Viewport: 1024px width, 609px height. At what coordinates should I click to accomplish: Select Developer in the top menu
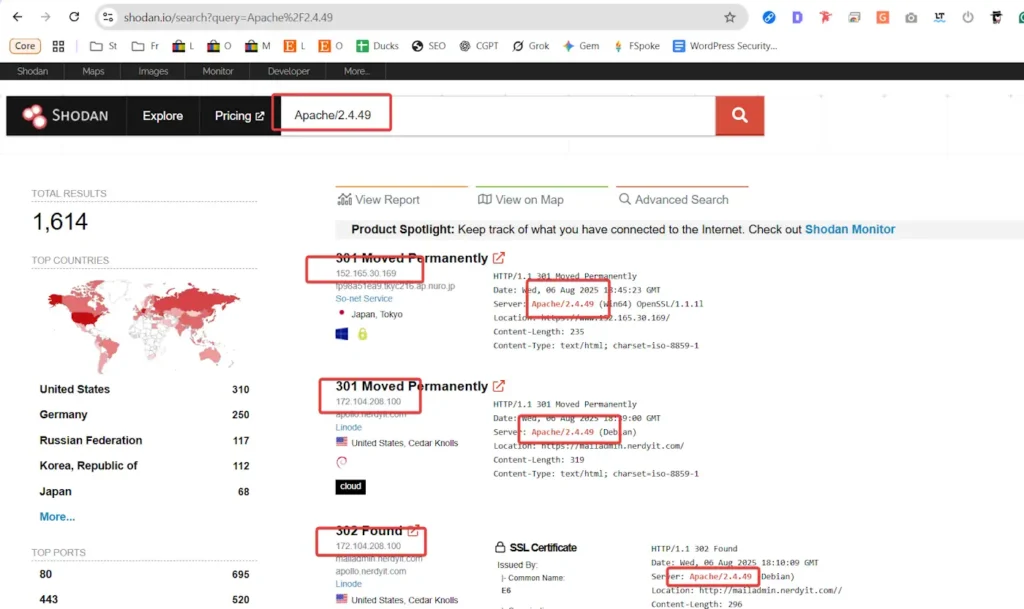288,71
